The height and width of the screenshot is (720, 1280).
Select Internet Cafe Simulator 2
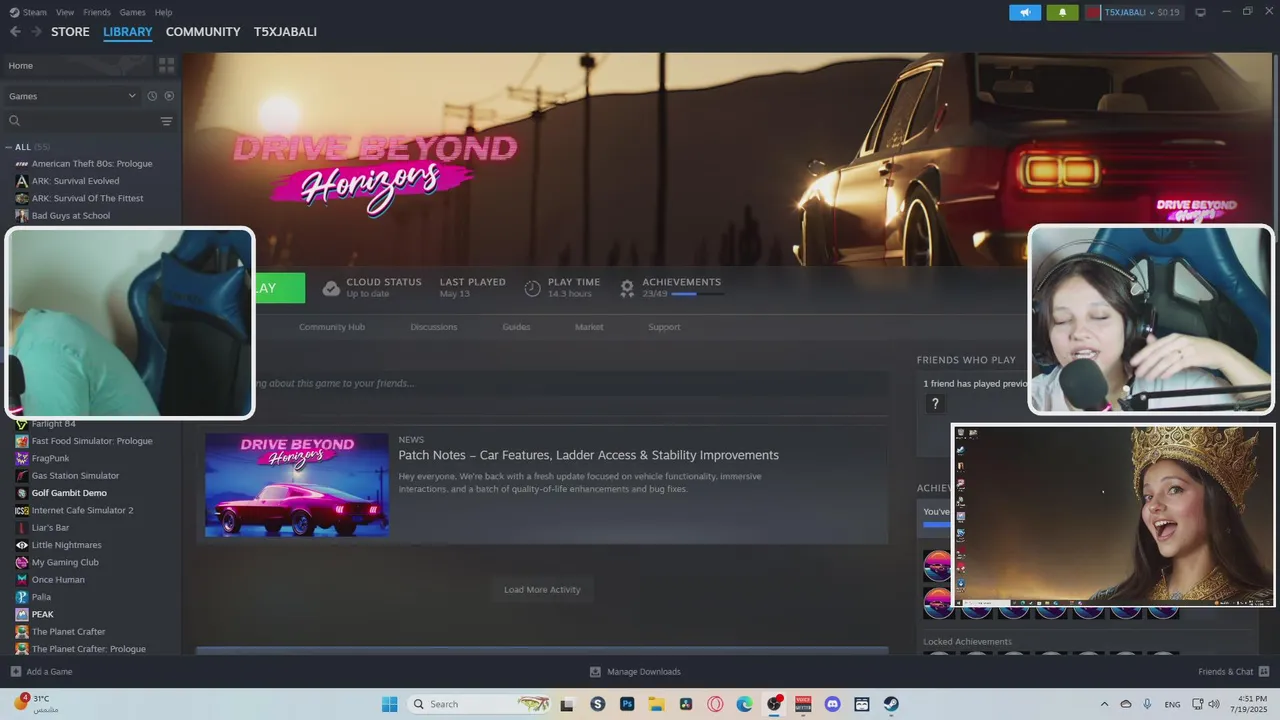pos(82,510)
